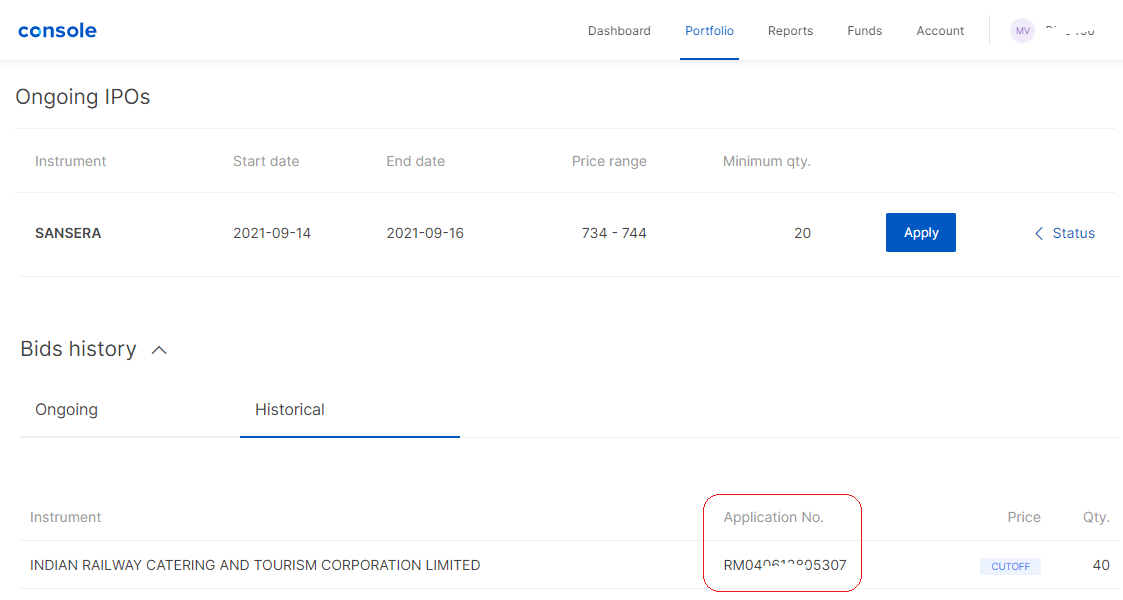The image size is (1123, 600).
Task: Click the end date 2021-09-16
Action: (x=425, y=233)
